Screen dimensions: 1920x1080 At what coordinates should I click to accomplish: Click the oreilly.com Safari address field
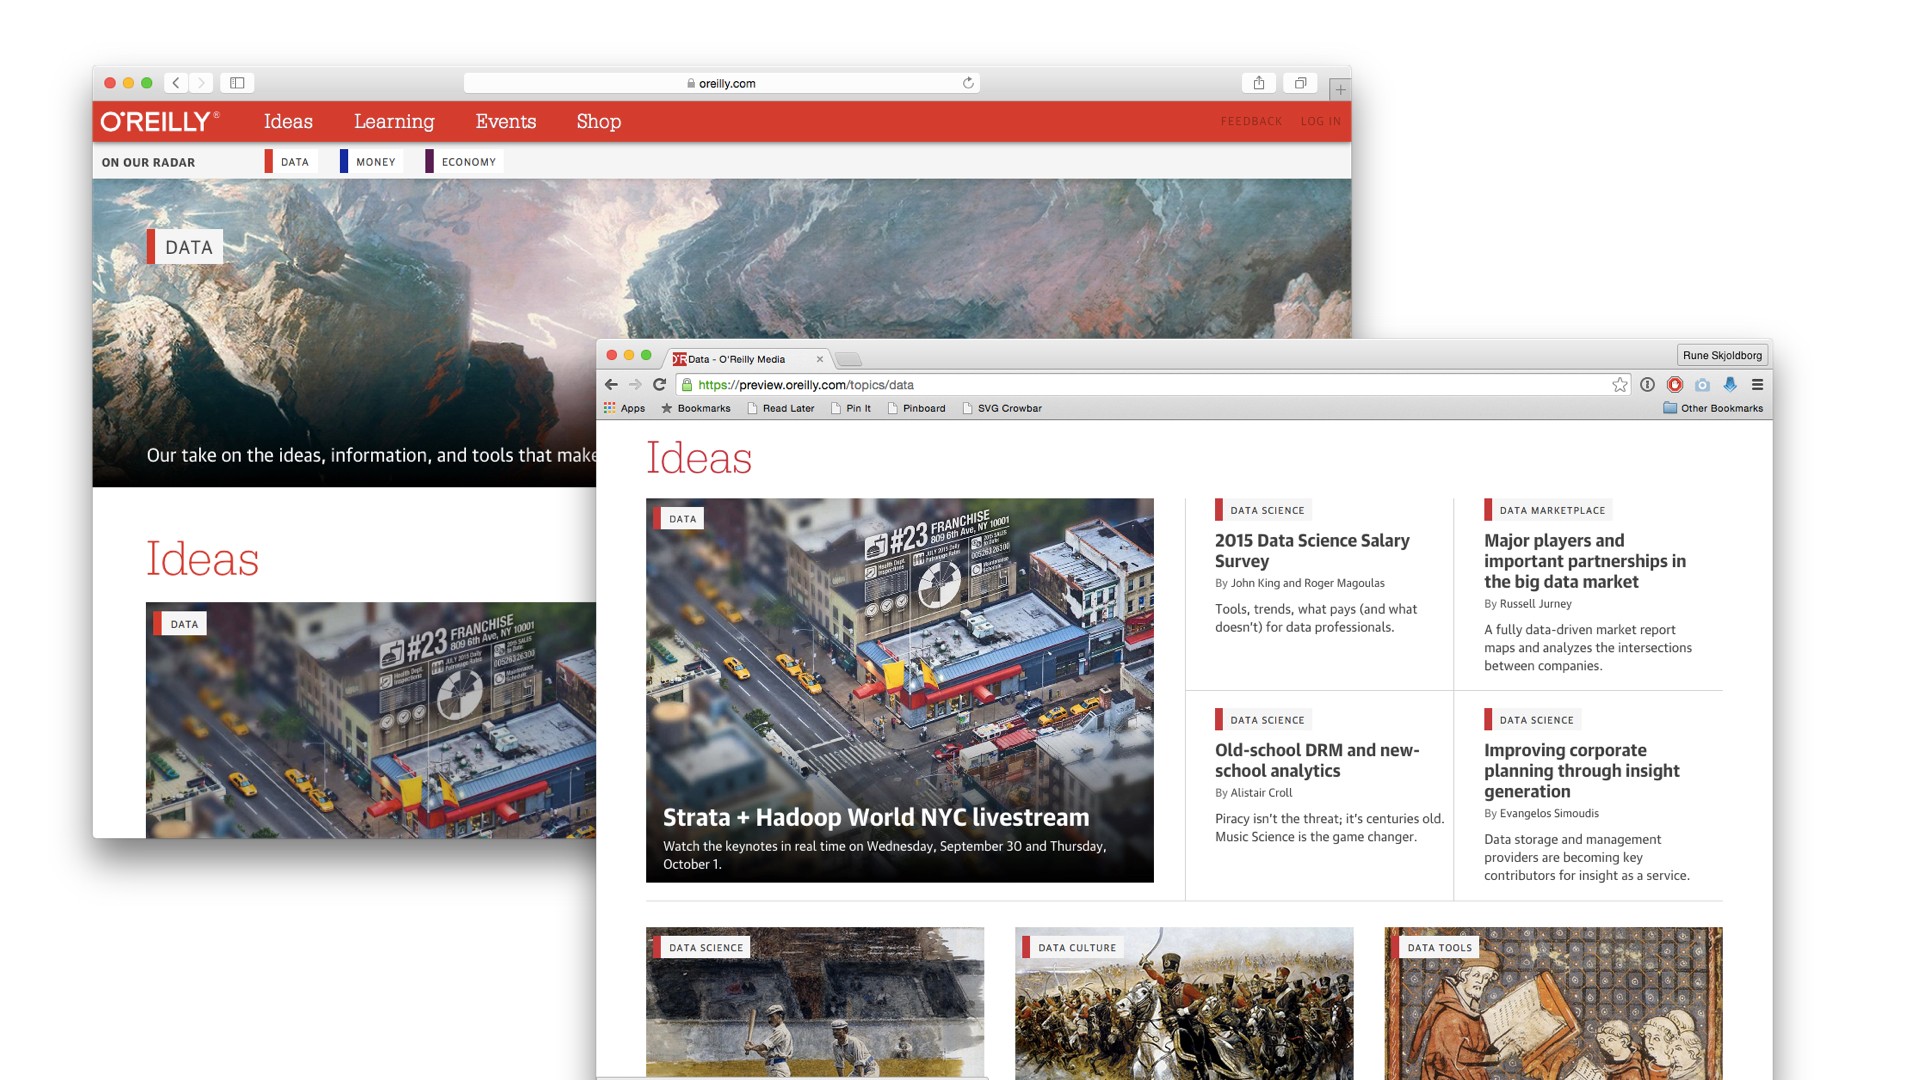click(721, 83)
